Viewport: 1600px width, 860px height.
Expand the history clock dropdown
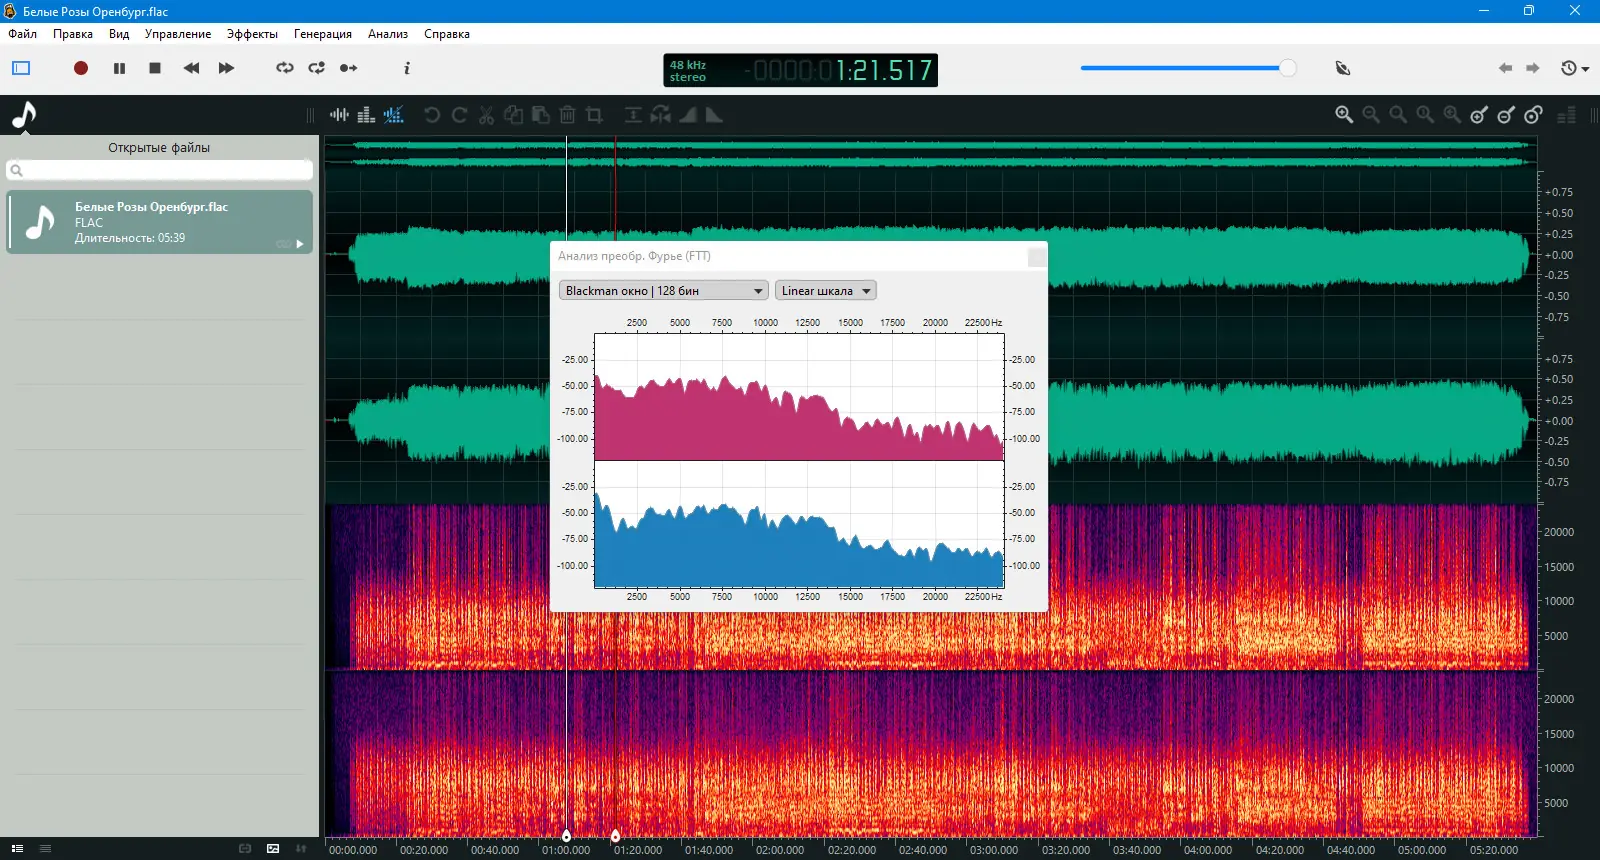(1575, 68)
